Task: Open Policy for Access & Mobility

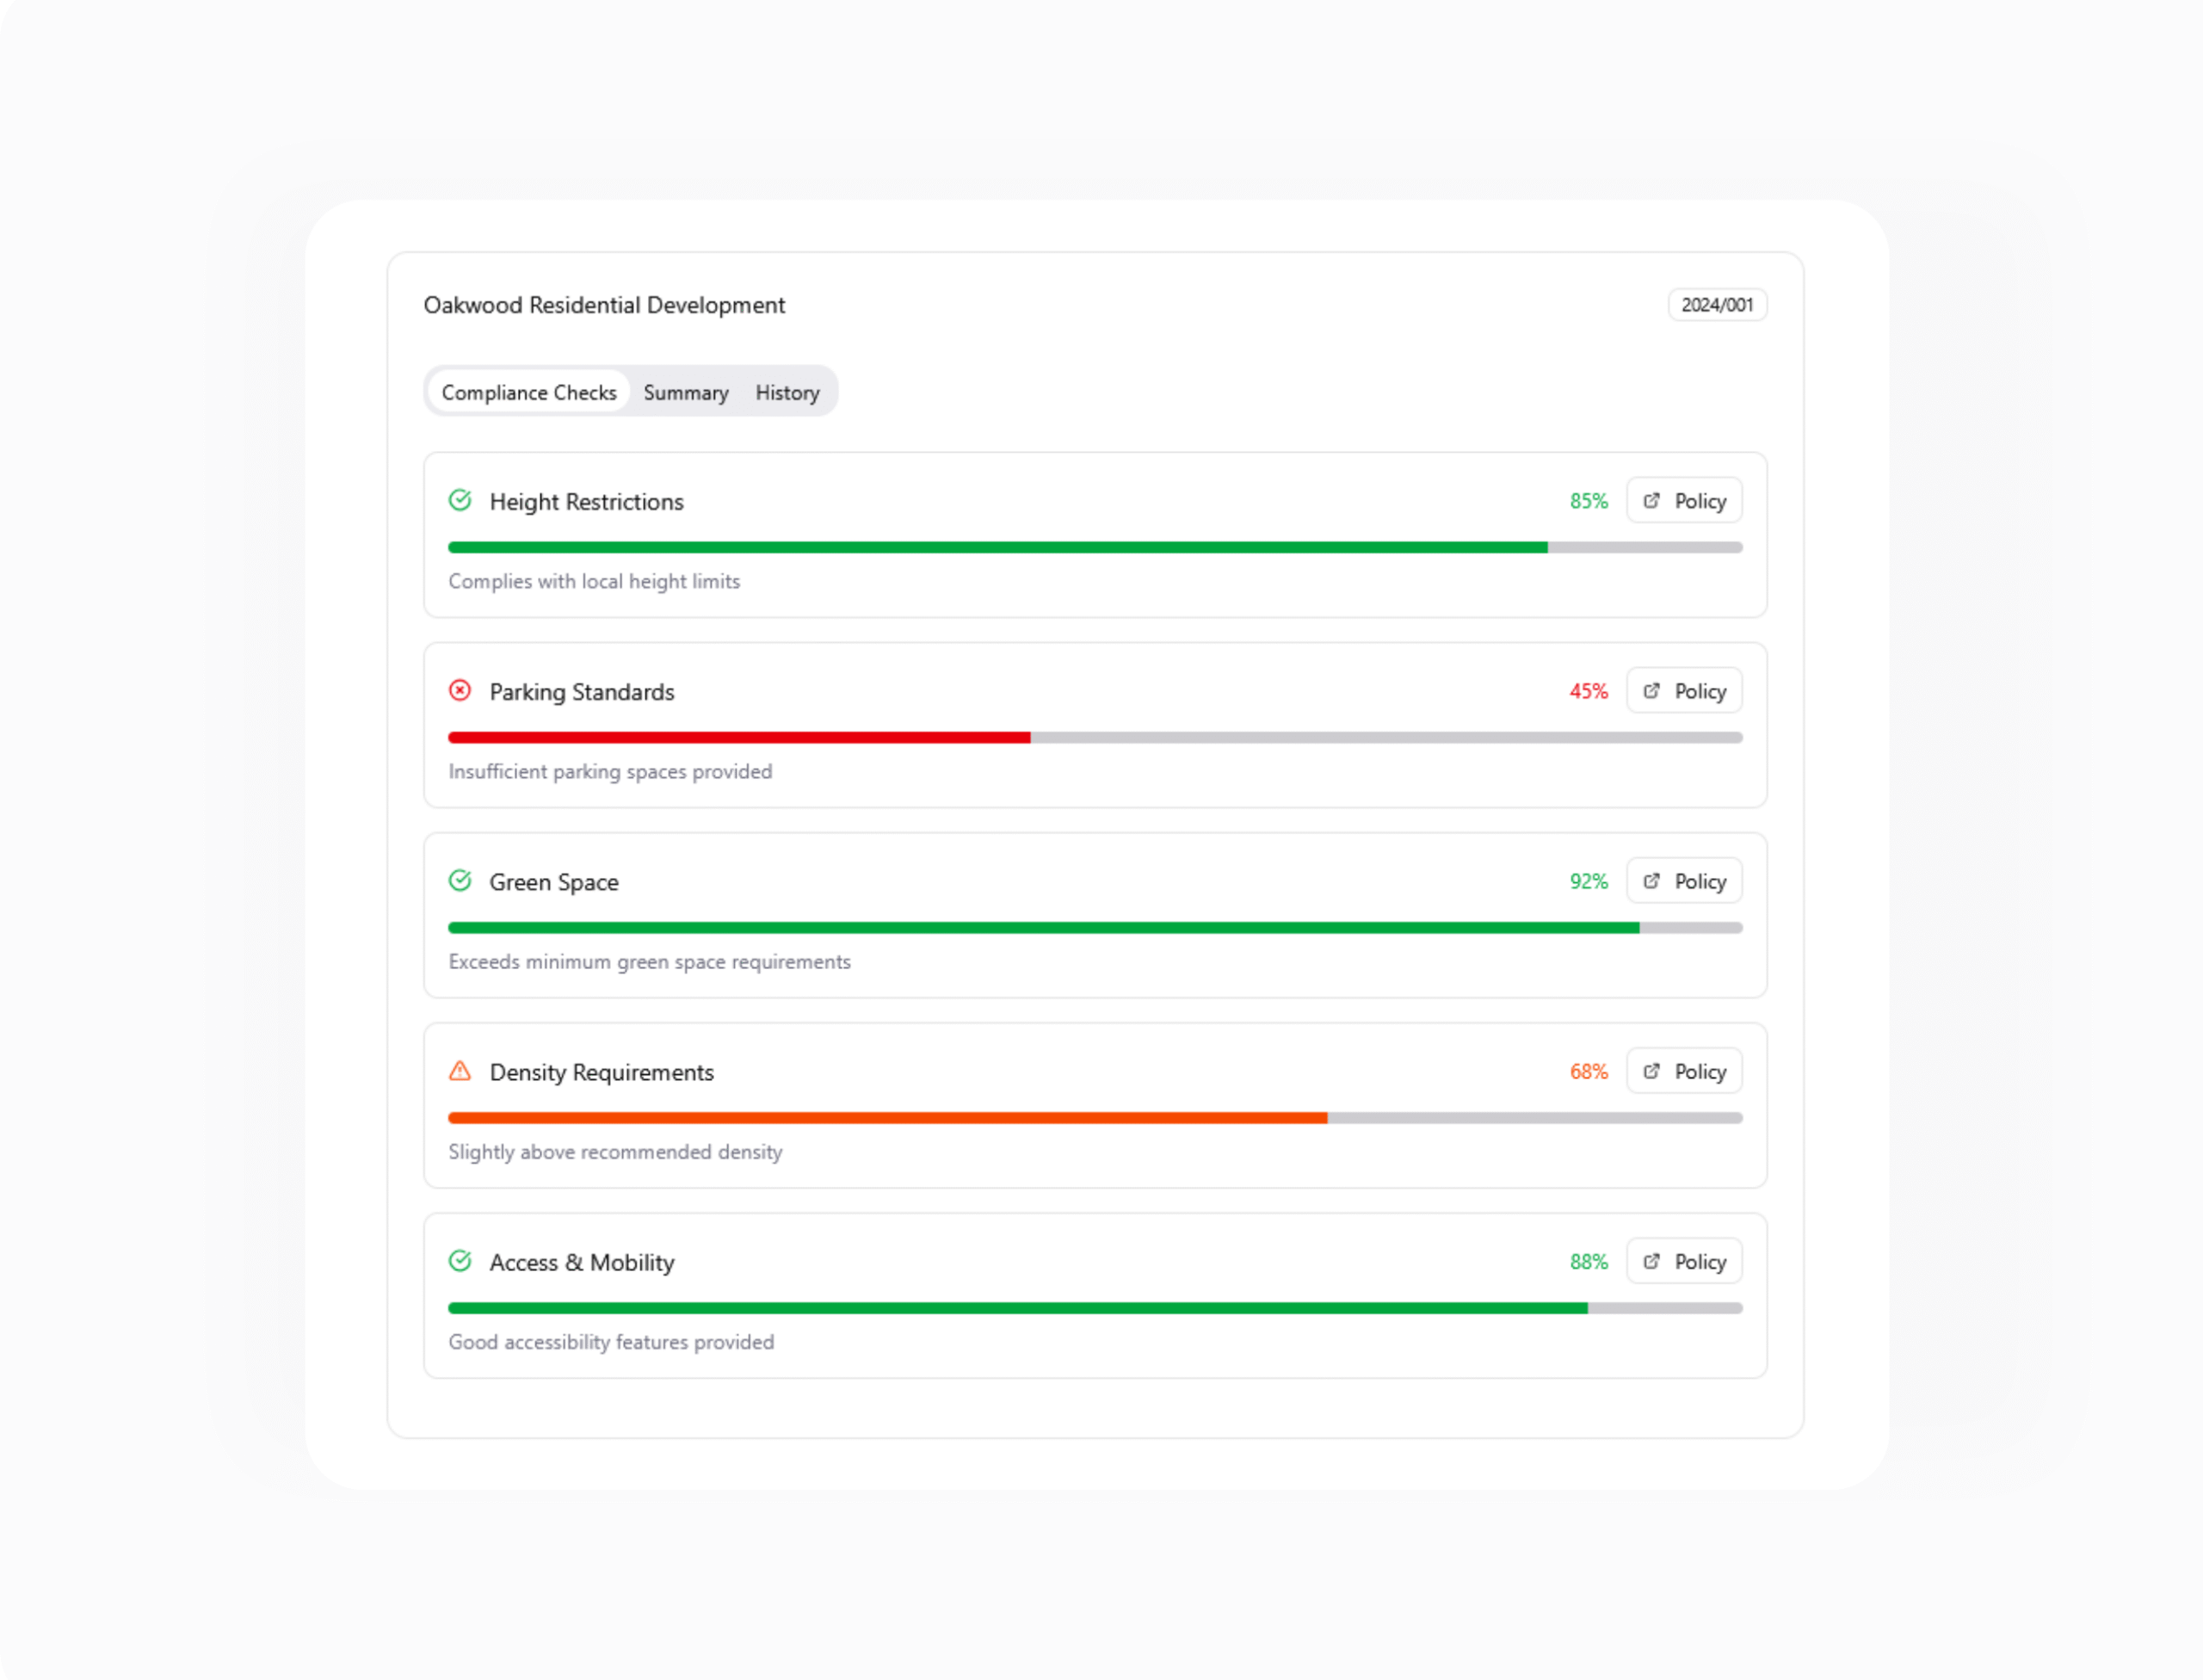Action: (1685, 1261)
